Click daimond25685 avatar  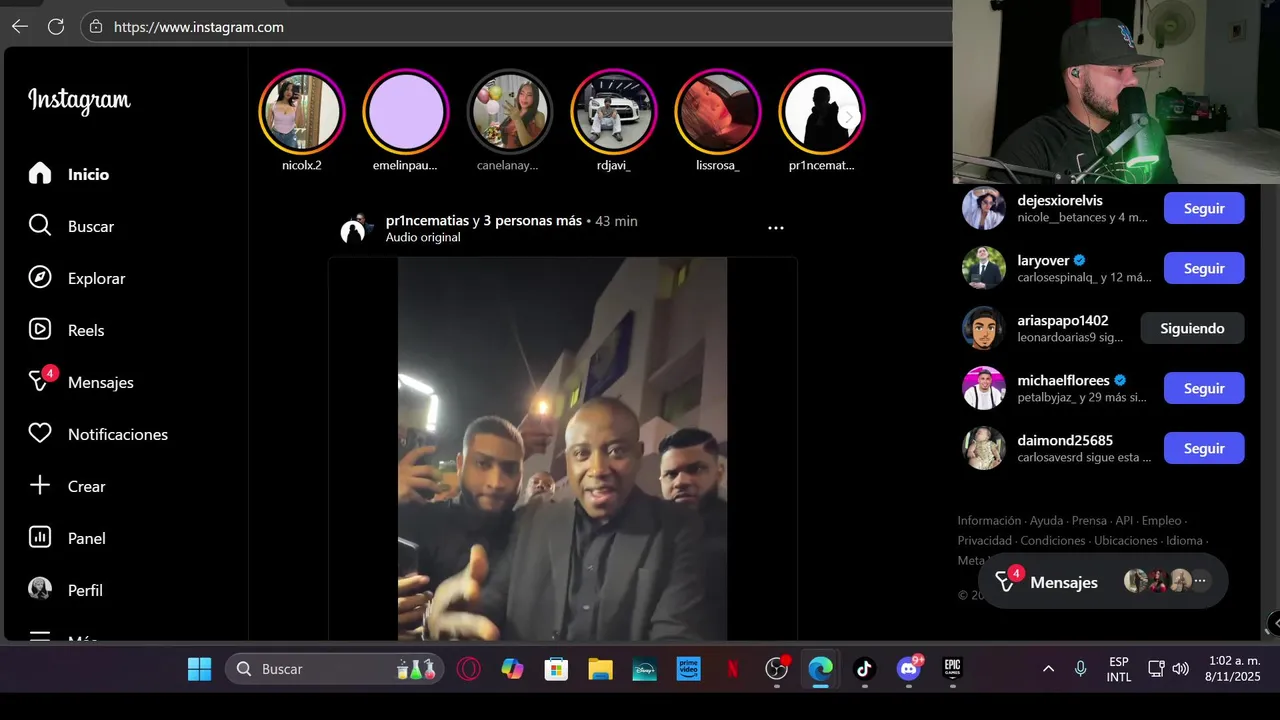click(x=984, y=448)
